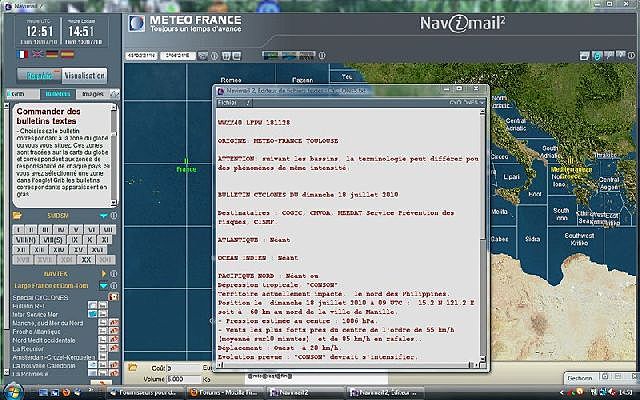The height and width of the screenshot is (400, 640).
Task: Click the info icon after envelope icon
Action: [214, 56]
